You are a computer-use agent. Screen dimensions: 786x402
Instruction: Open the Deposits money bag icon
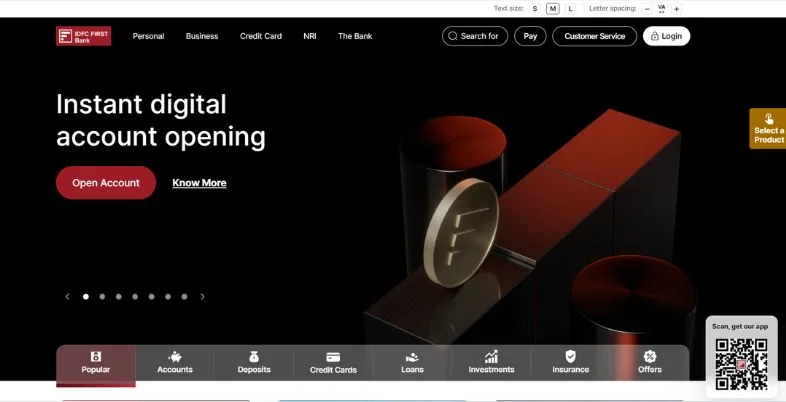[254, 357]
